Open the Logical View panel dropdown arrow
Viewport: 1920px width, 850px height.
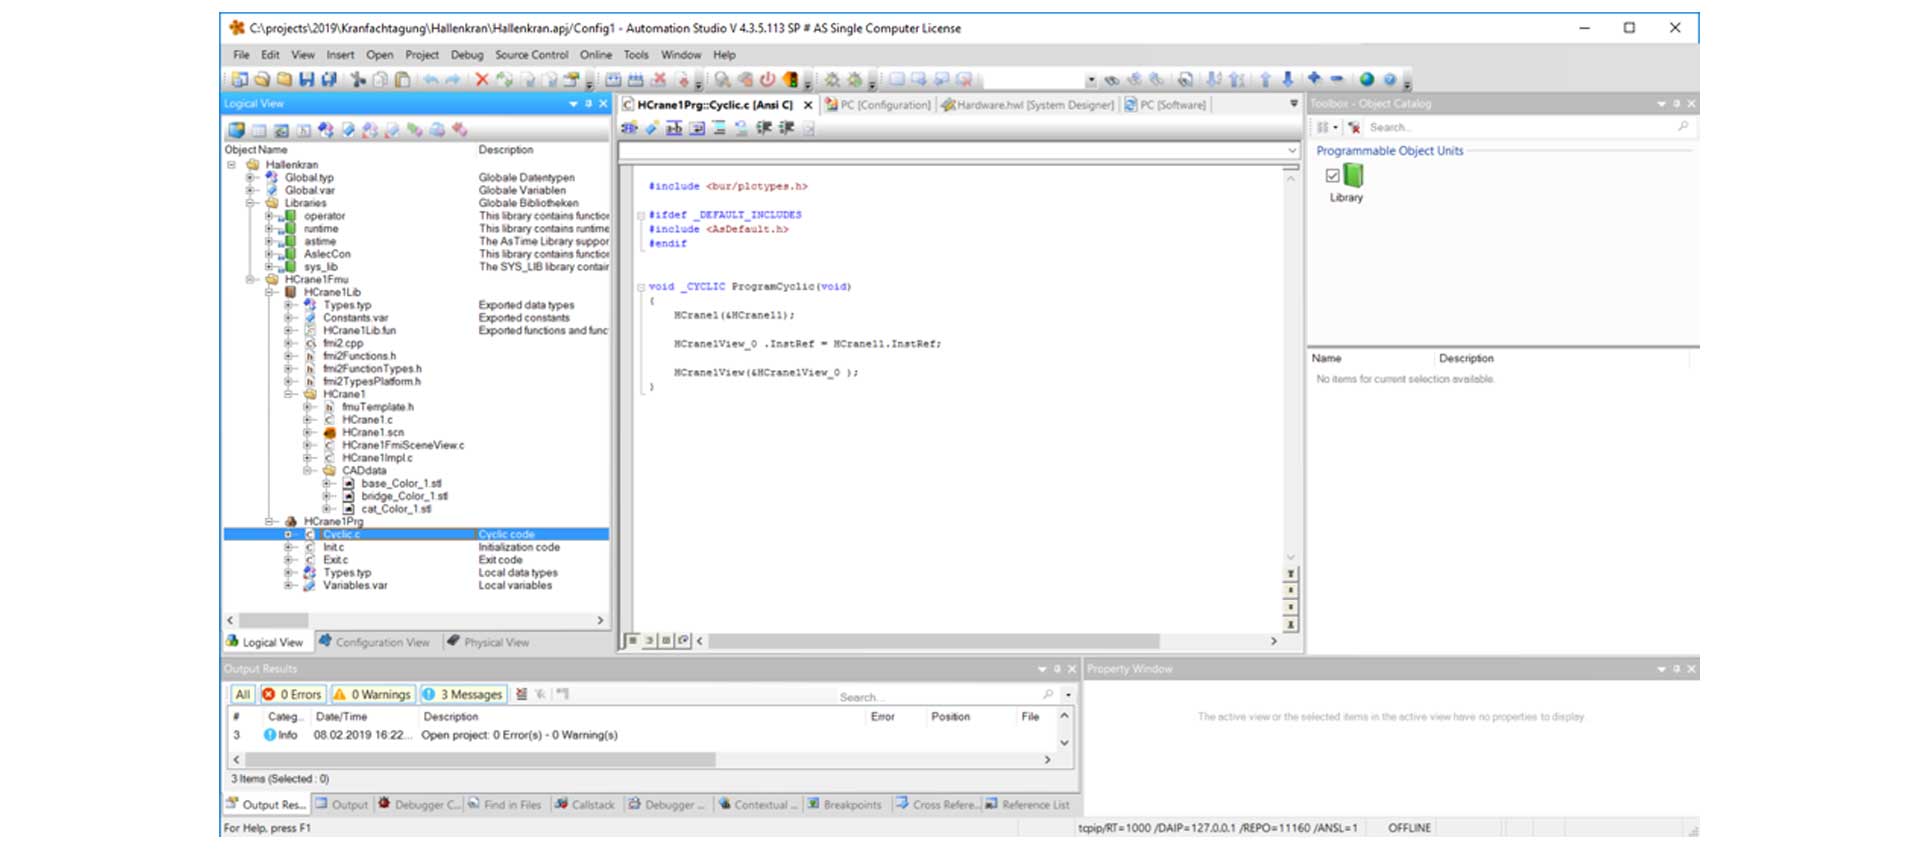pyautogui.click(x=573, y=104)
